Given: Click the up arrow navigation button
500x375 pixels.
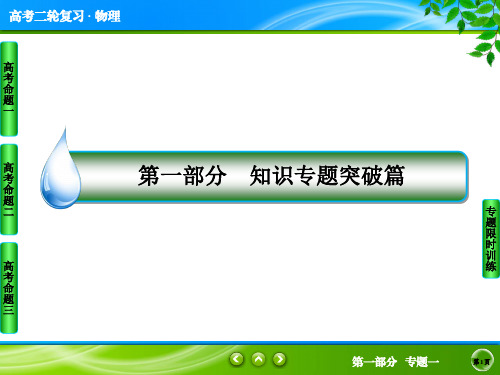Looking at the screenshot, I should [x=258, y=359].
